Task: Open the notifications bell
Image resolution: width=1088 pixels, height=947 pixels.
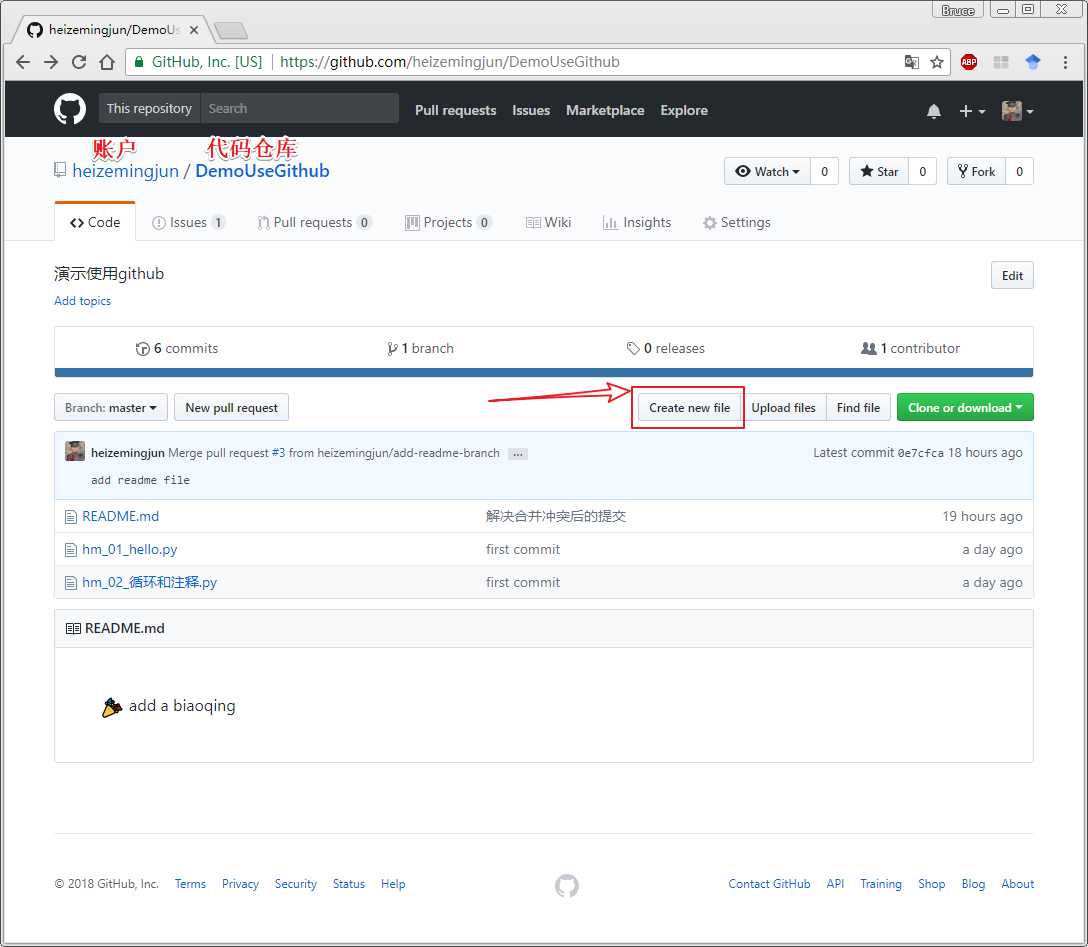Action: click(934, 111)
